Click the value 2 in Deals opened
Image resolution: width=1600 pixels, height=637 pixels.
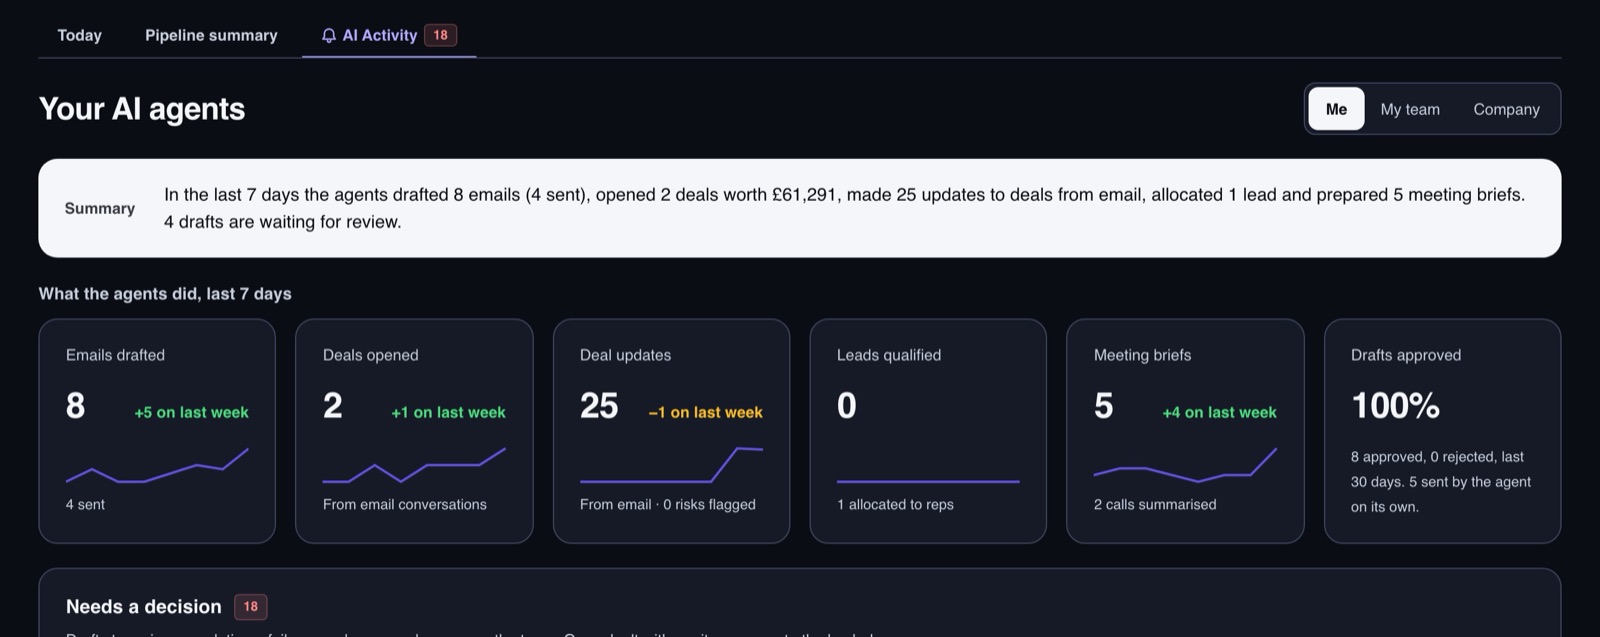click(x=333, y=405)
